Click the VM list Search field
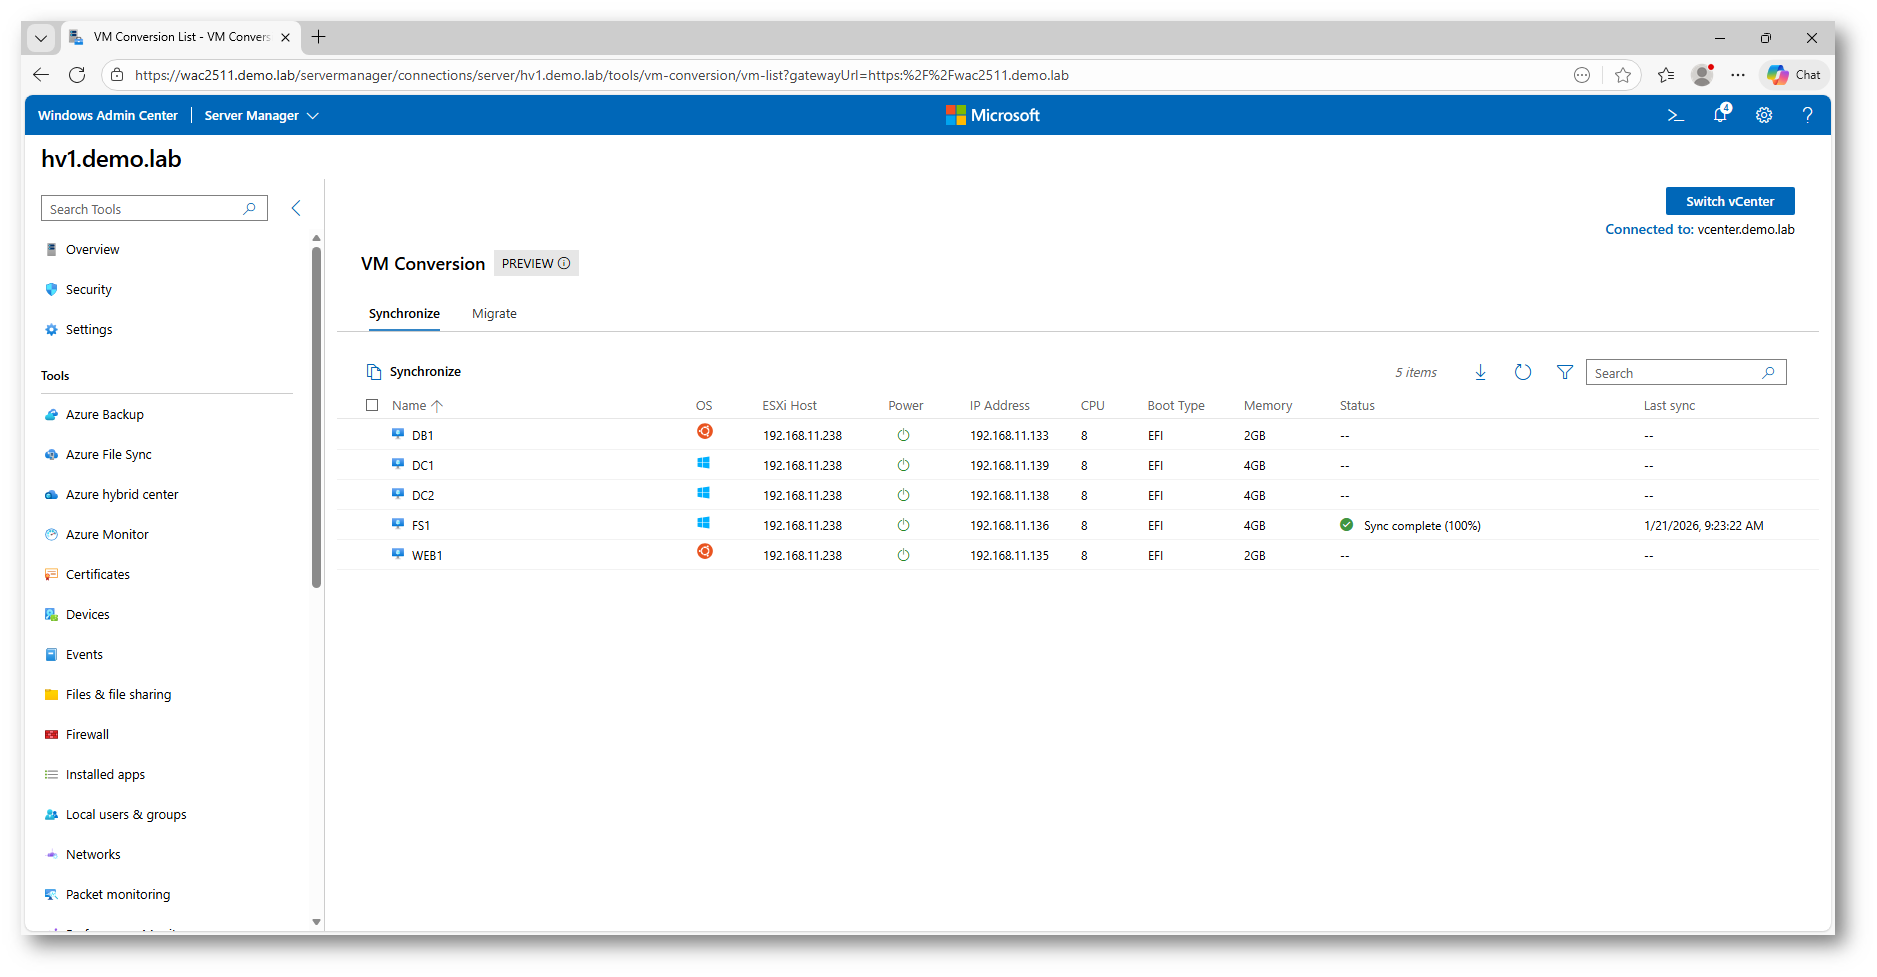This screenshot has width=1877, height=977. [x=1675, y=373]
